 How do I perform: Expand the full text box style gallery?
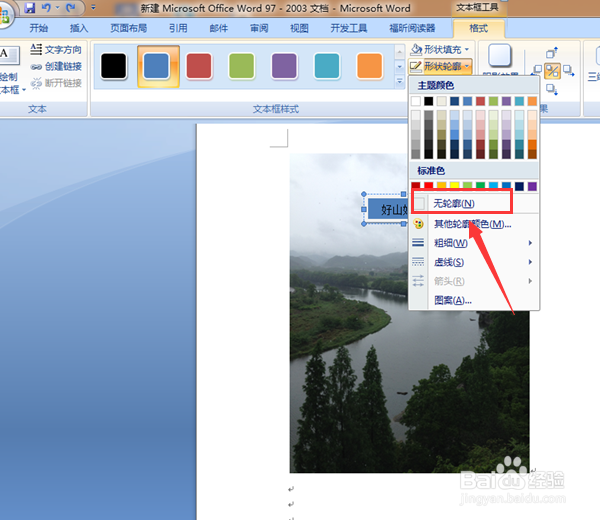pyautogui.click(x=399, y=81)
